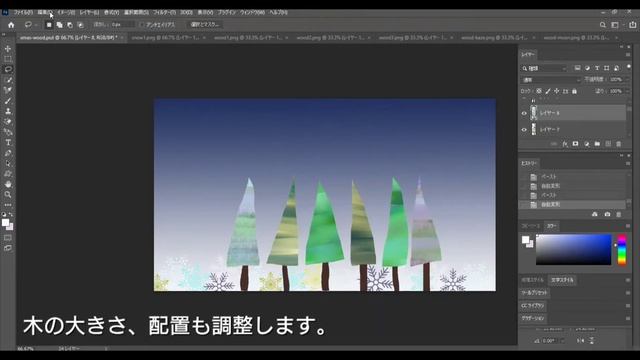The image size is (640, 360).
Task: Open the ヘルプ menu
Action: [x=278, y=13]
